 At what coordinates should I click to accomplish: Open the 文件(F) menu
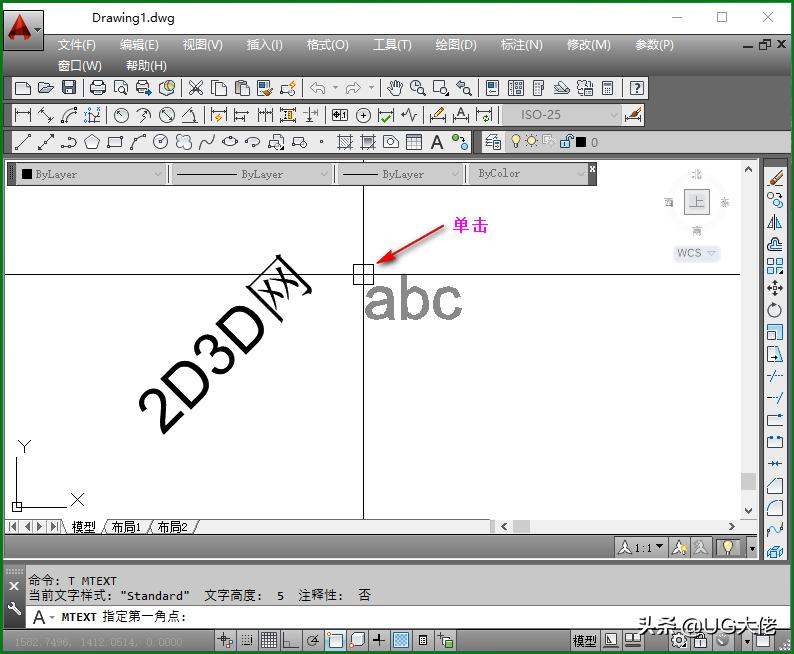point(76,45)
